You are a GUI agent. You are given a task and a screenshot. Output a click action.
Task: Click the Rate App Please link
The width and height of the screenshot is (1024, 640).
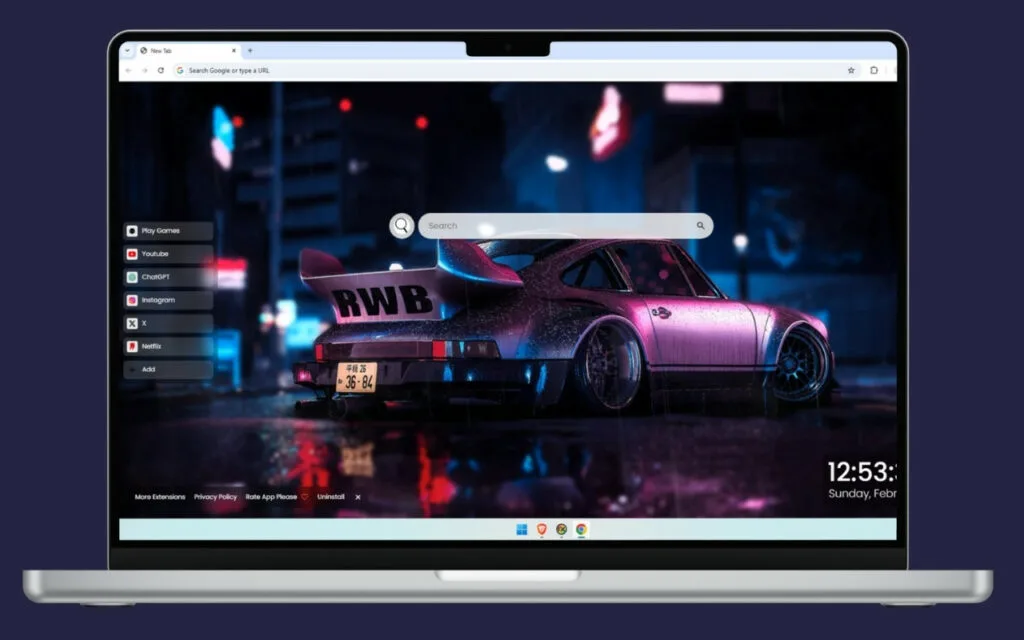pyautogui.click(x=276, y=497)
